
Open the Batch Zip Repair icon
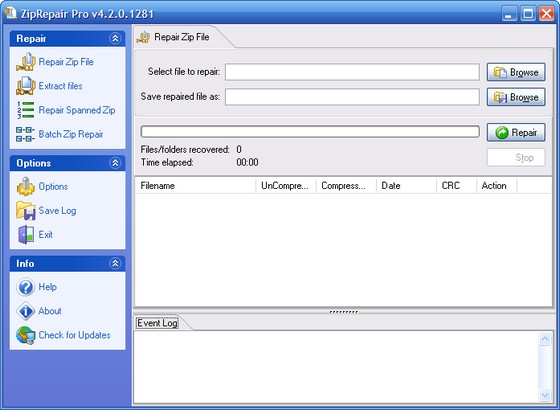click(25, 134)
